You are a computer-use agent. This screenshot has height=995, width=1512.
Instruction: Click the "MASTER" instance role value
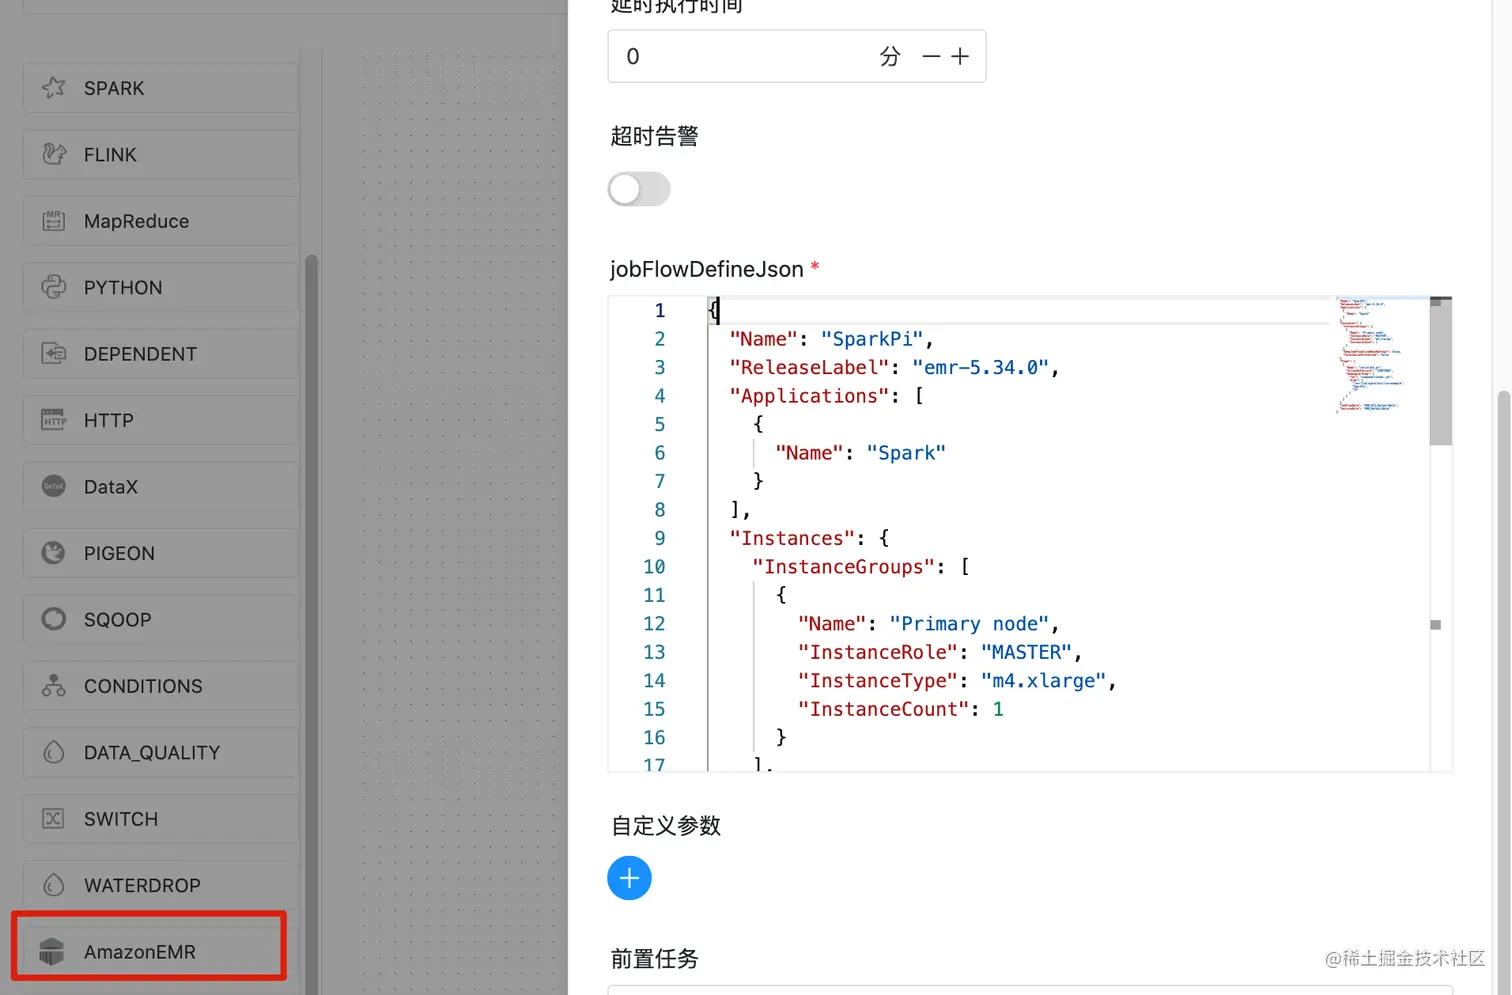pos(1026,652)
